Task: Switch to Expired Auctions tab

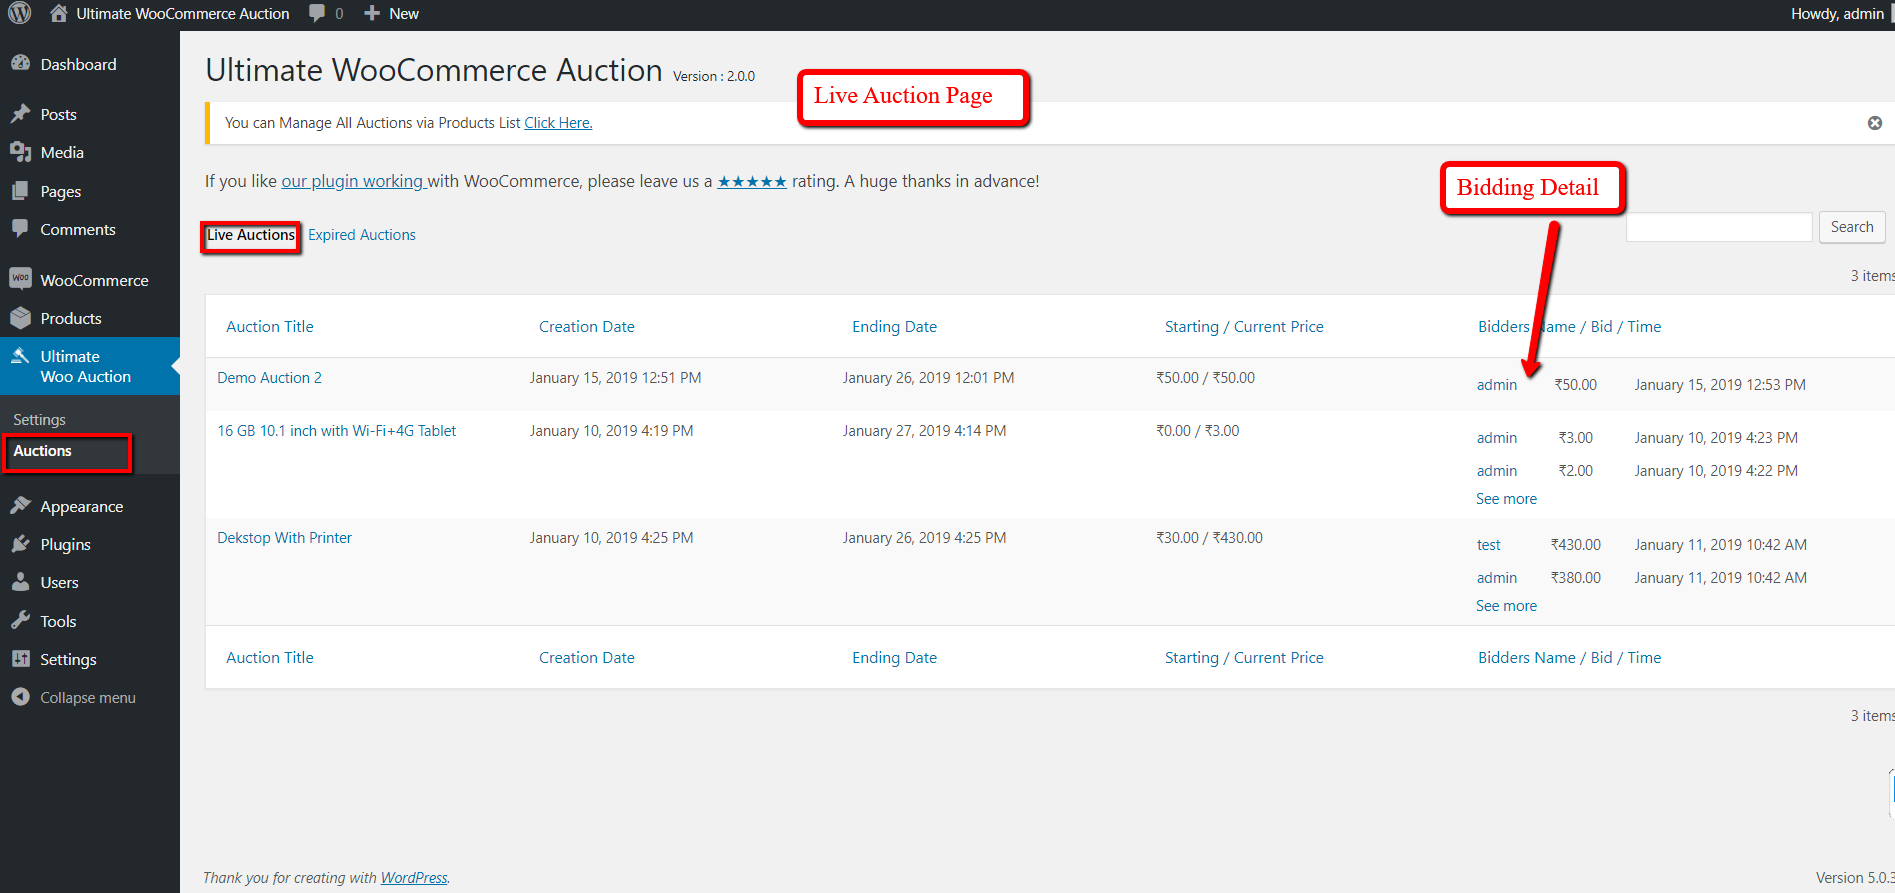Action: click(361, 235)
